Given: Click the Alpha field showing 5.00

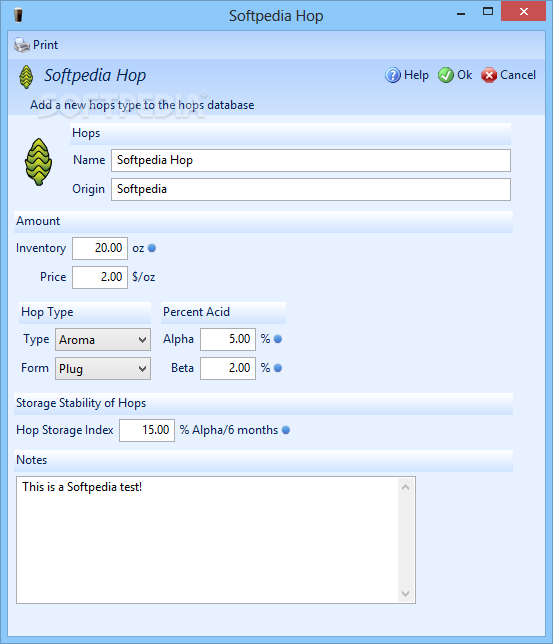Looking at the screenshot, I should [228, 339].
